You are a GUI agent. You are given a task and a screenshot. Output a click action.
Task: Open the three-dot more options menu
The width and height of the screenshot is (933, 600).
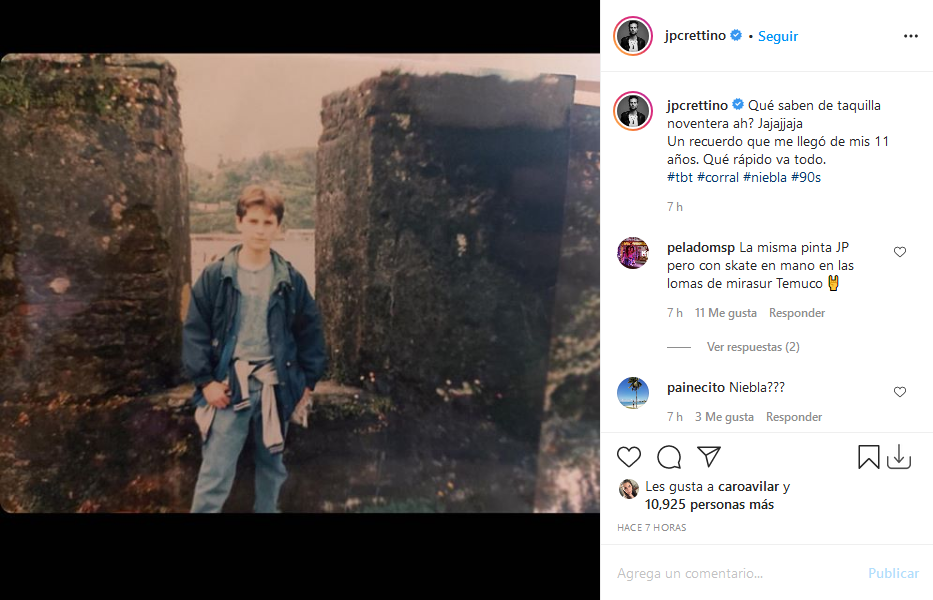[x=910, y=36]
